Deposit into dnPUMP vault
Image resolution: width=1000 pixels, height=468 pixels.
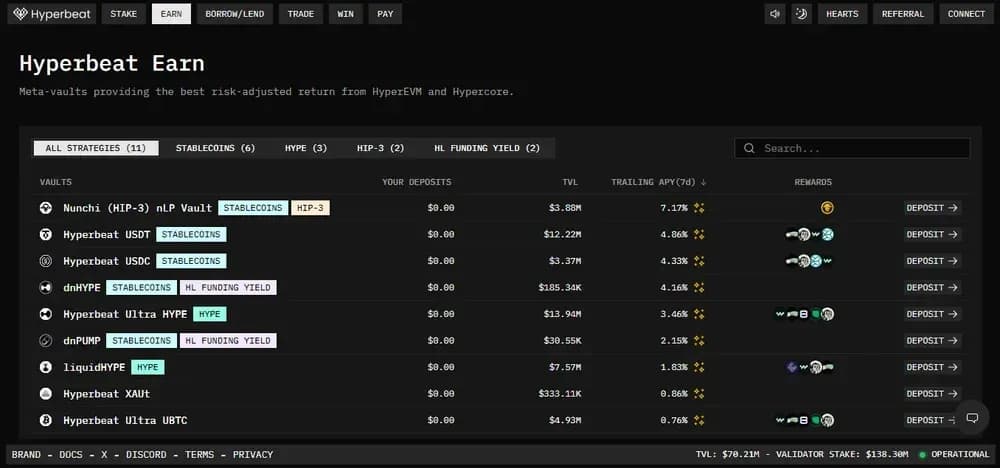click(932, 340)
